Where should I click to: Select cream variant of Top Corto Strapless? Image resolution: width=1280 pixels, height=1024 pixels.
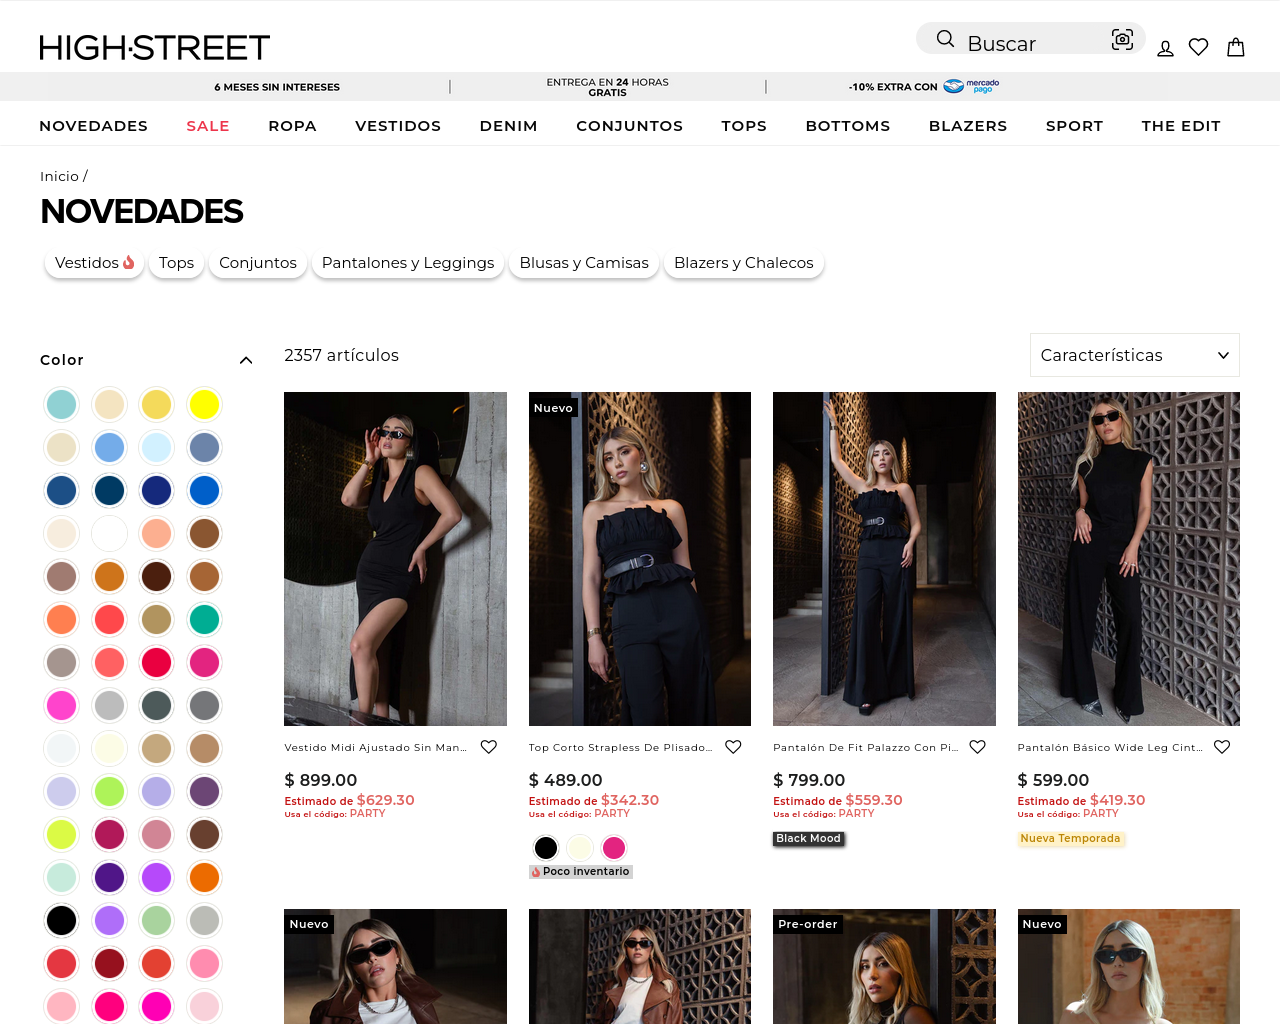[580, 848]
